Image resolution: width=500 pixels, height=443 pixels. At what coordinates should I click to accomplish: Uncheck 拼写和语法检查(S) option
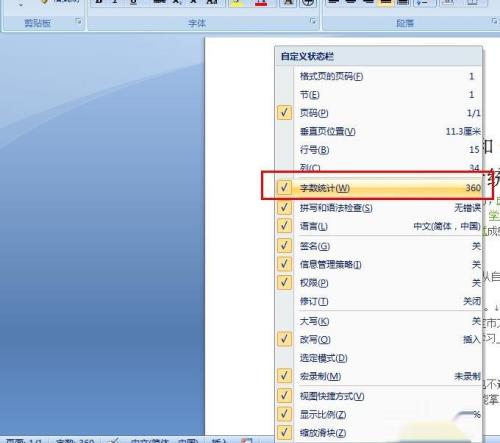pos(379,208)
